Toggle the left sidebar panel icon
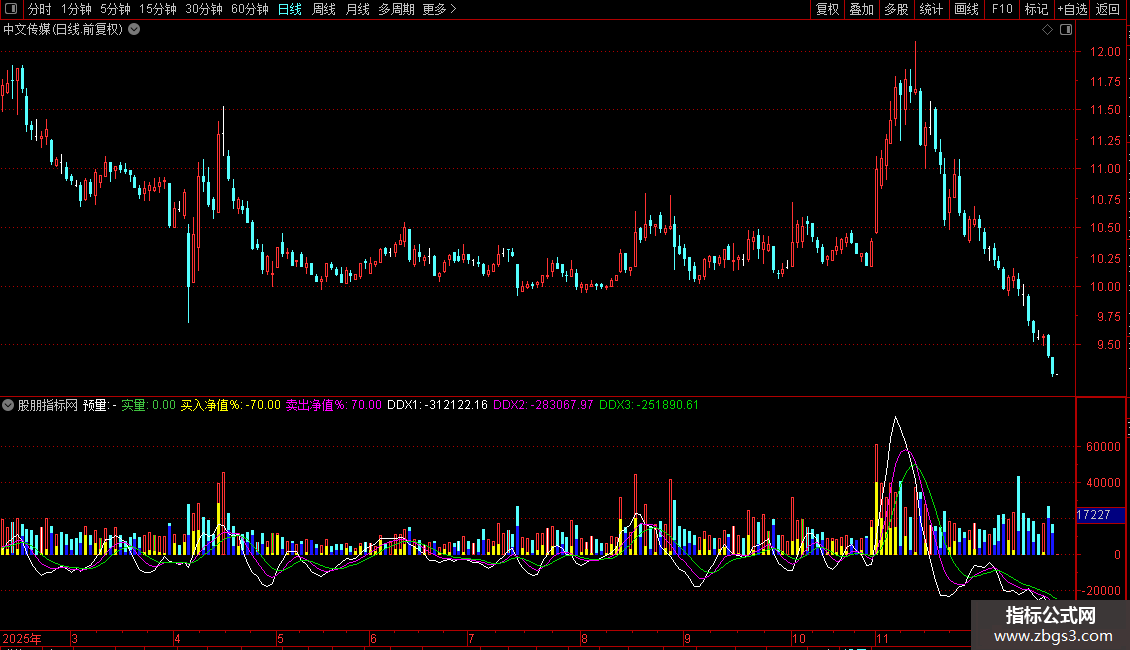The height and width of the screenshot is (650, 1130). click(10, 10)
